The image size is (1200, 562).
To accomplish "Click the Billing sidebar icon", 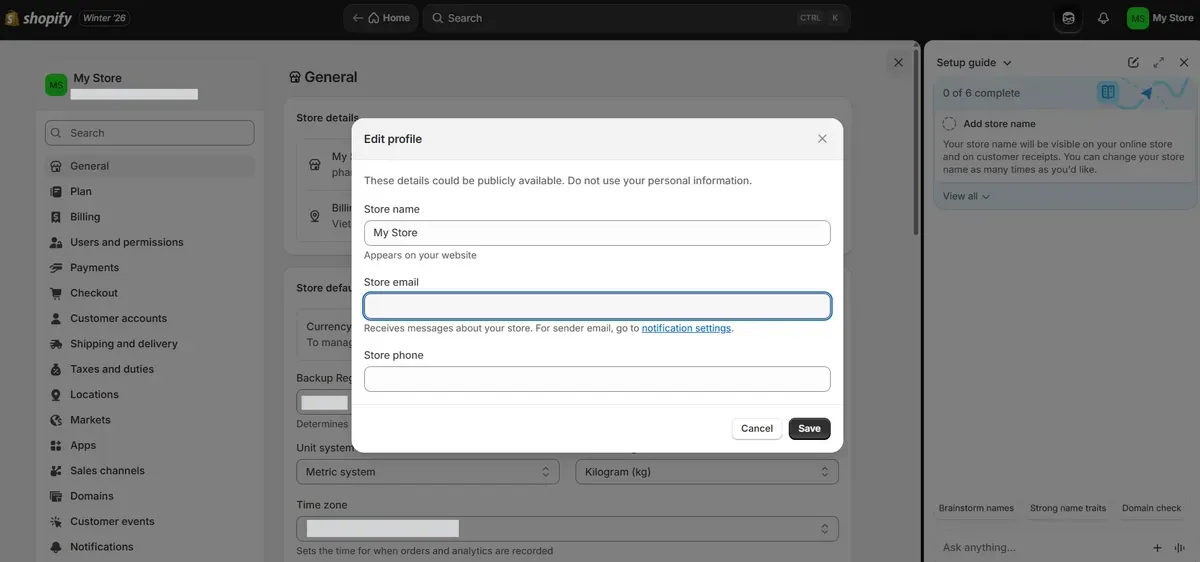I will 57,217.
